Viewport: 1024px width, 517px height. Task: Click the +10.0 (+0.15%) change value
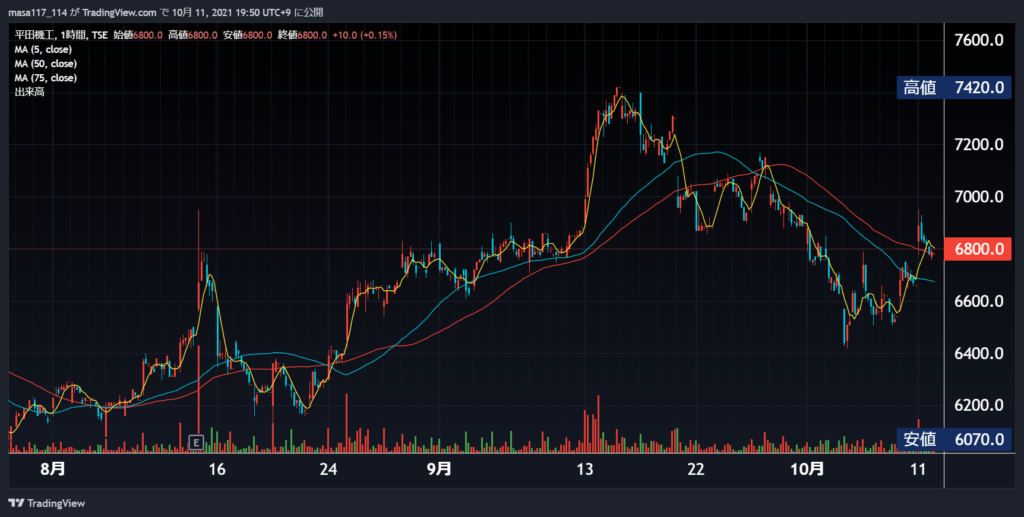pos(364,35)
